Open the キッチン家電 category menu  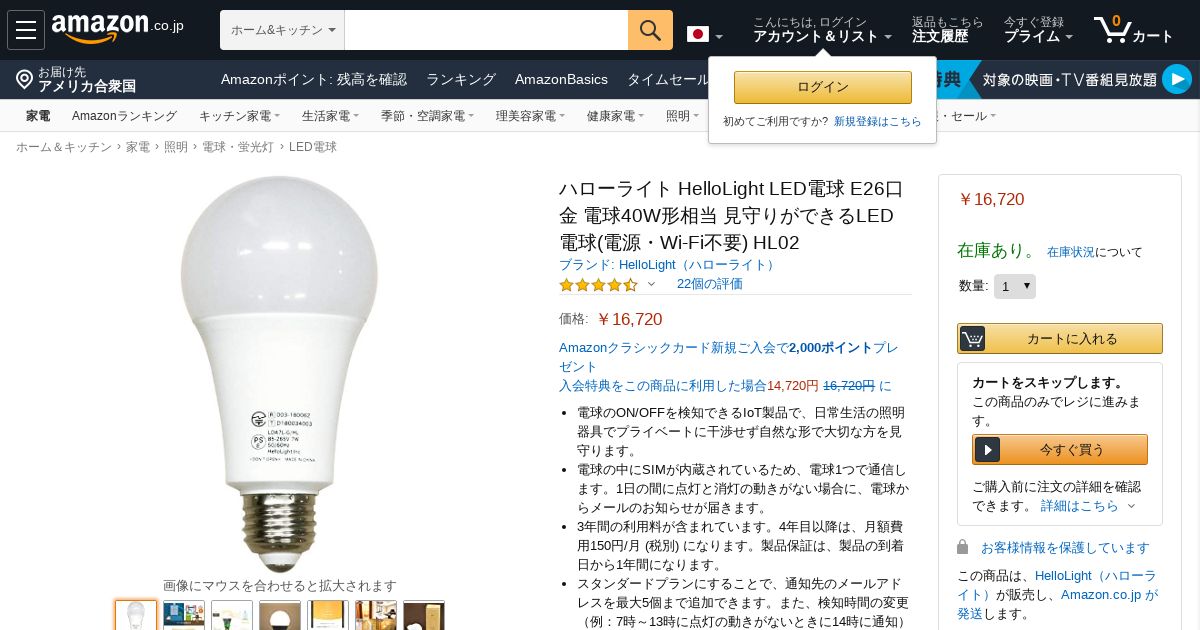coord(239,116)
